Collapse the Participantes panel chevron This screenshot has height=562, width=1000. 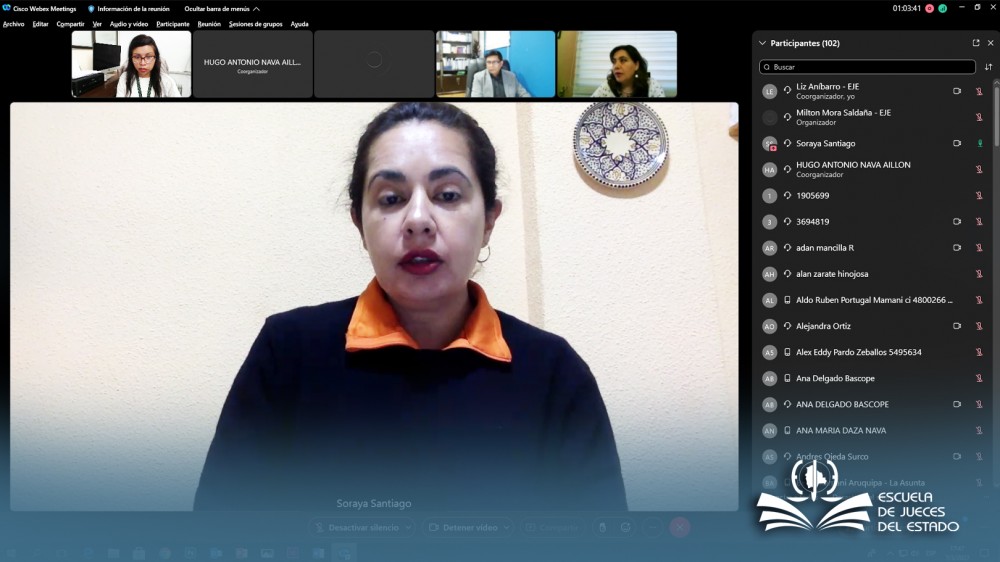click(762, 43)
